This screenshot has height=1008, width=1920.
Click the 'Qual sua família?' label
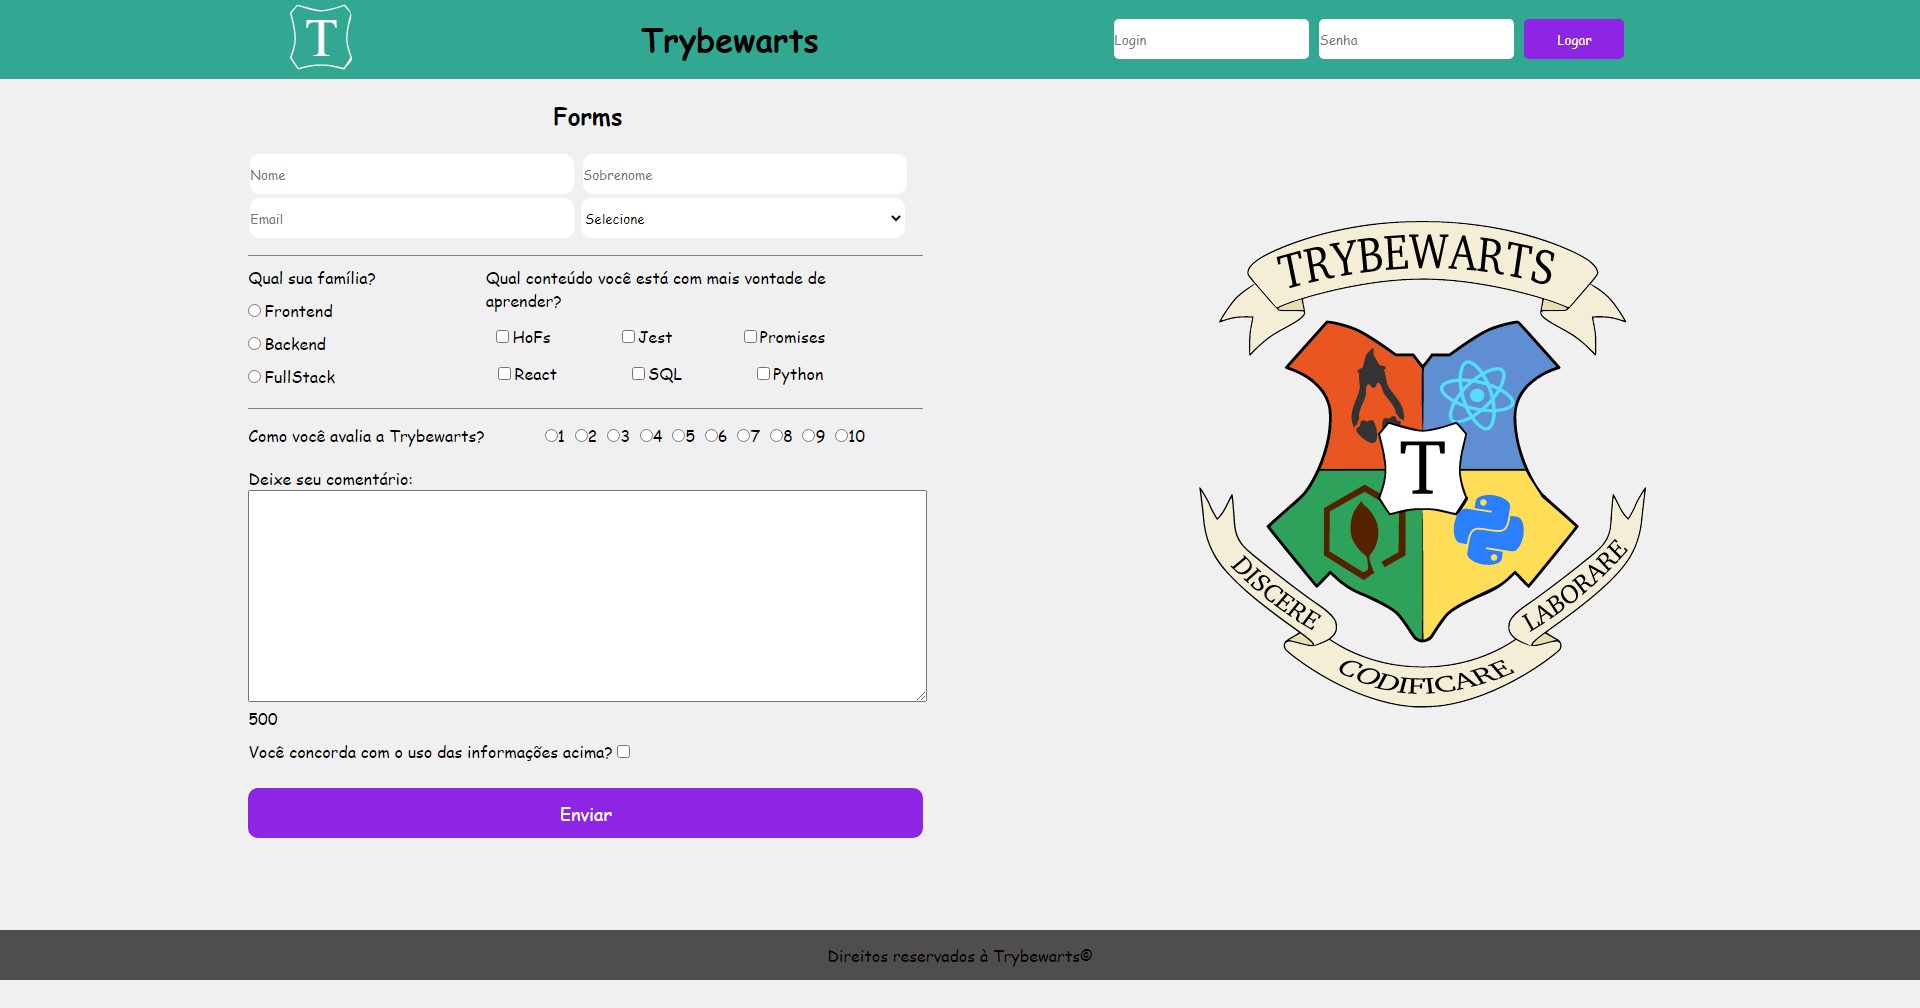click(312, 278)
